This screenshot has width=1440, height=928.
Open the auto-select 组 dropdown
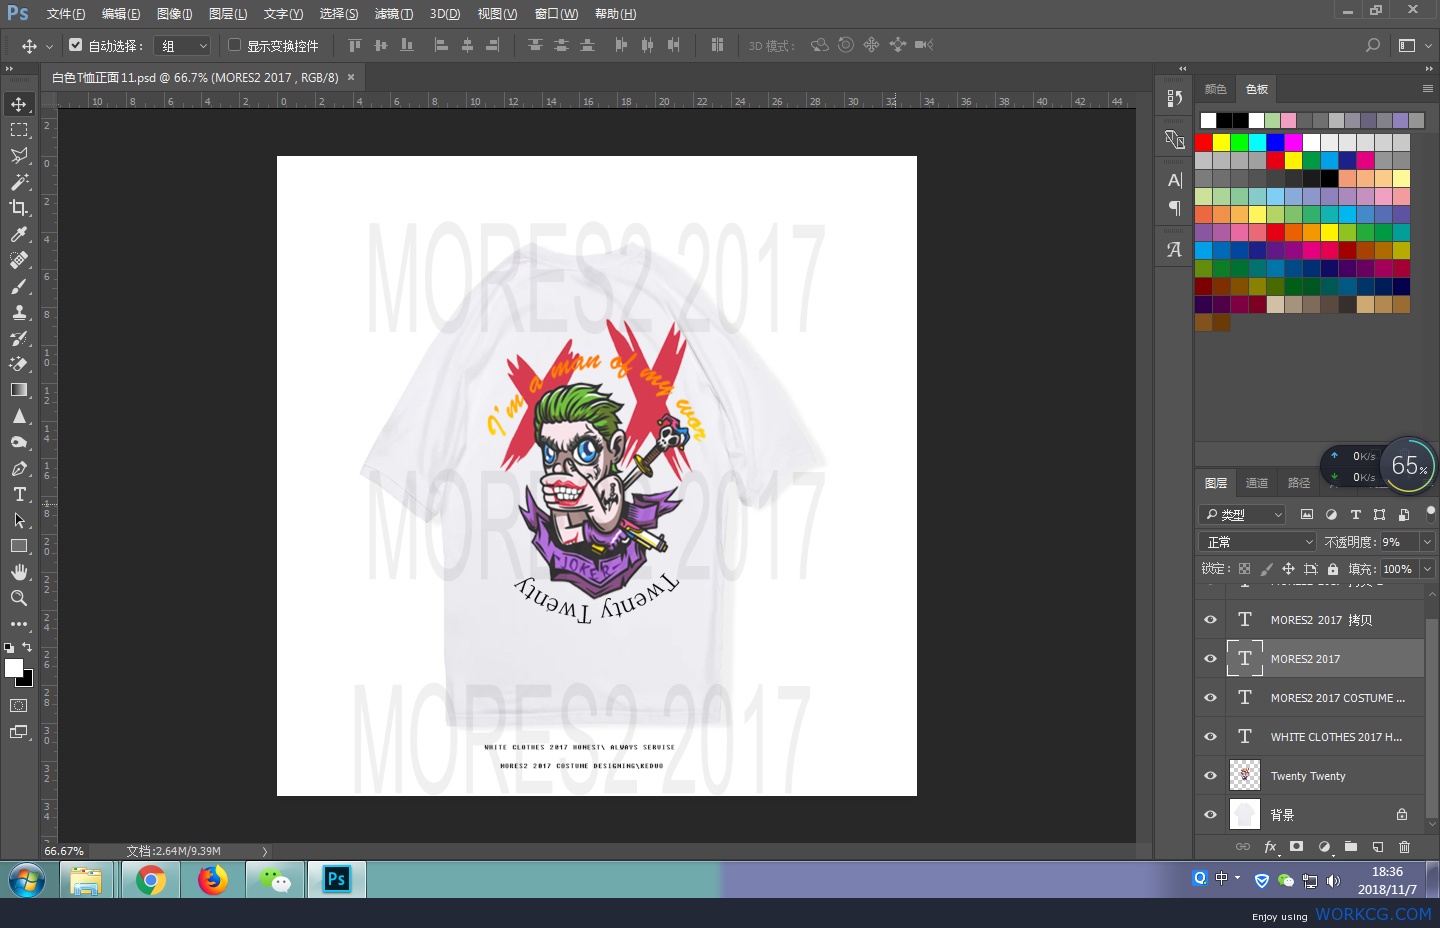[x=182, y=46]
